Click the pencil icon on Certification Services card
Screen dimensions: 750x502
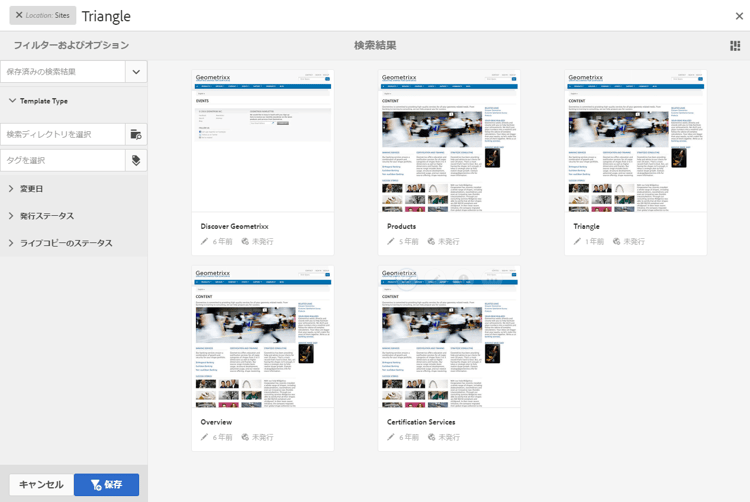click(x=391, y=437)
